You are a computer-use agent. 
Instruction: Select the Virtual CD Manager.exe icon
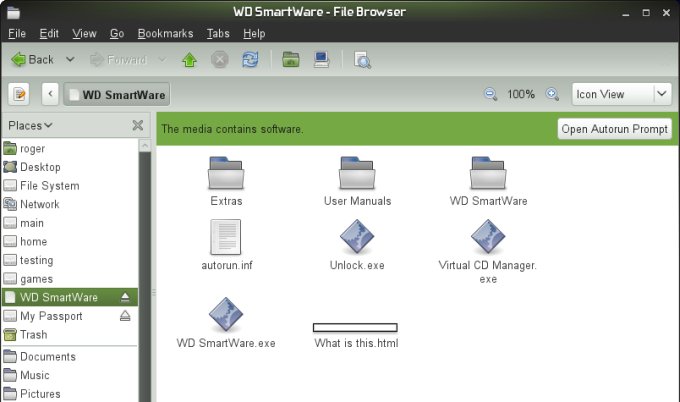point(488,236)
